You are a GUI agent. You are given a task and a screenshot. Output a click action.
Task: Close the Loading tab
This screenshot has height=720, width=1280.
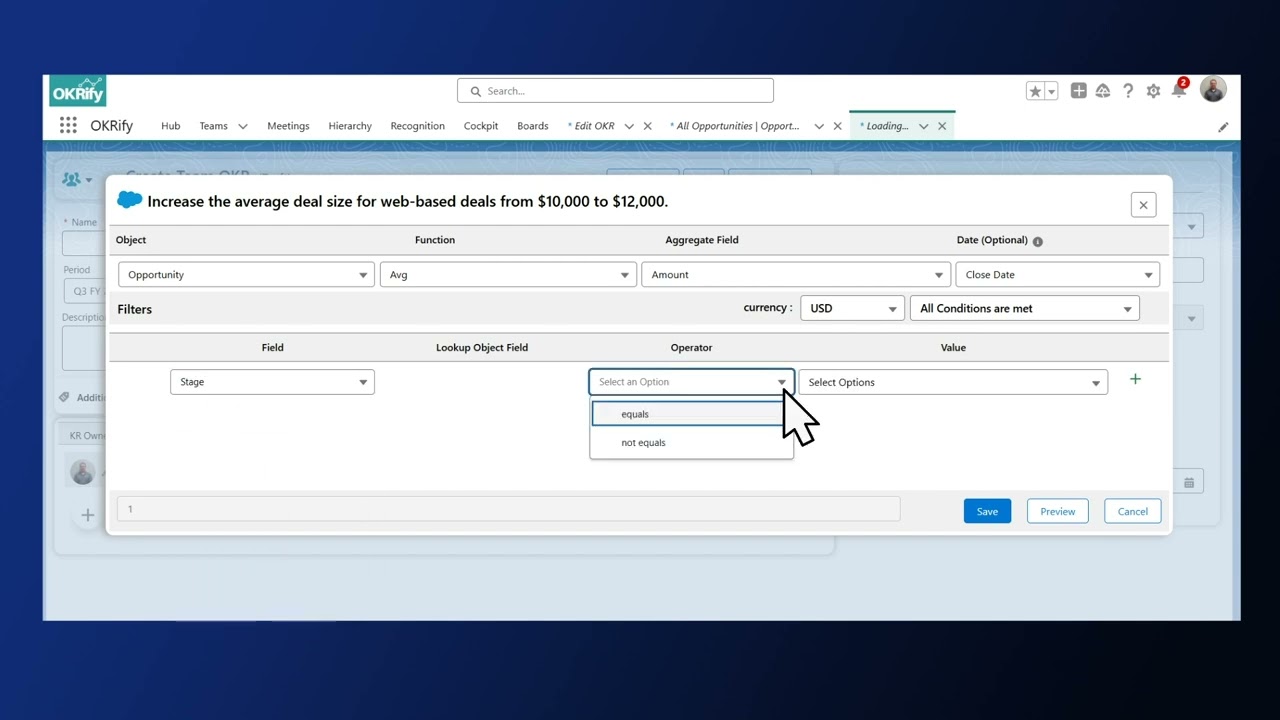tap(942, 126)
